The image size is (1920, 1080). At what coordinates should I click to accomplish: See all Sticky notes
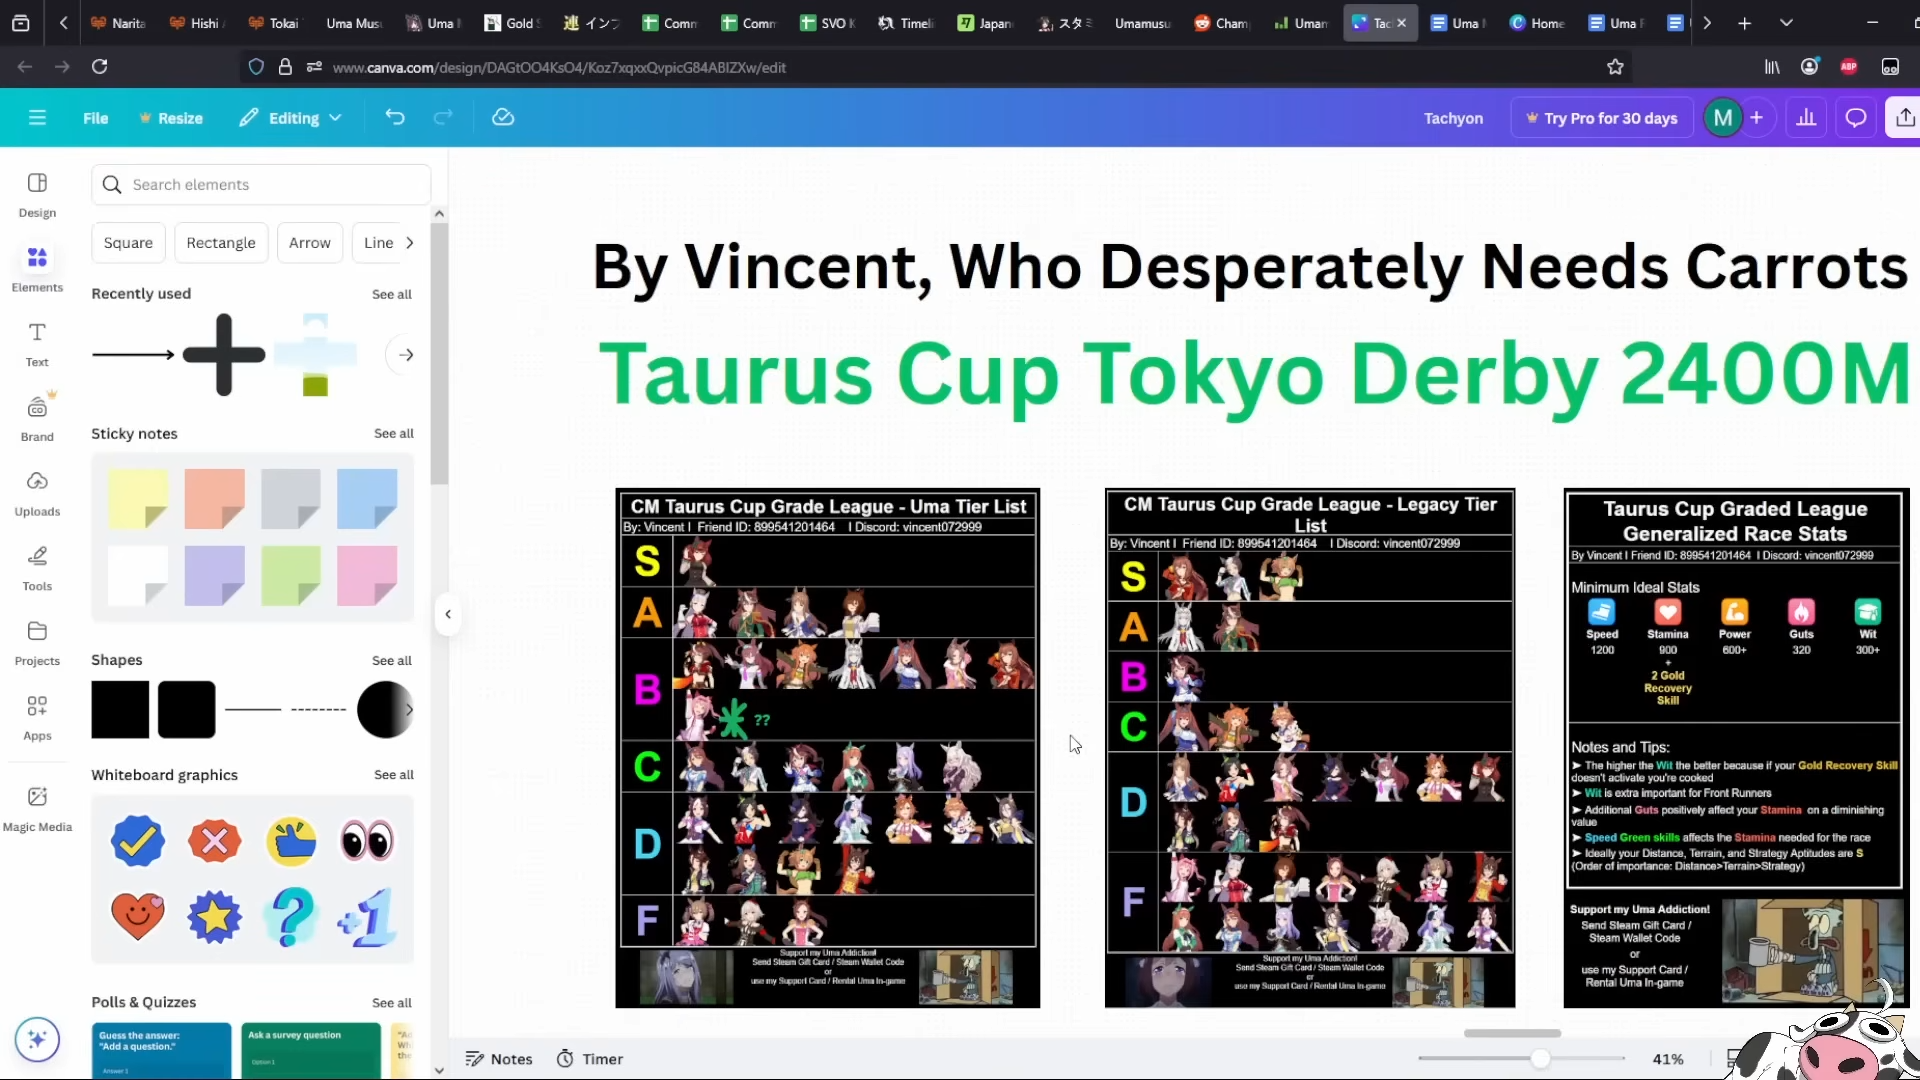tap(394, 433)
